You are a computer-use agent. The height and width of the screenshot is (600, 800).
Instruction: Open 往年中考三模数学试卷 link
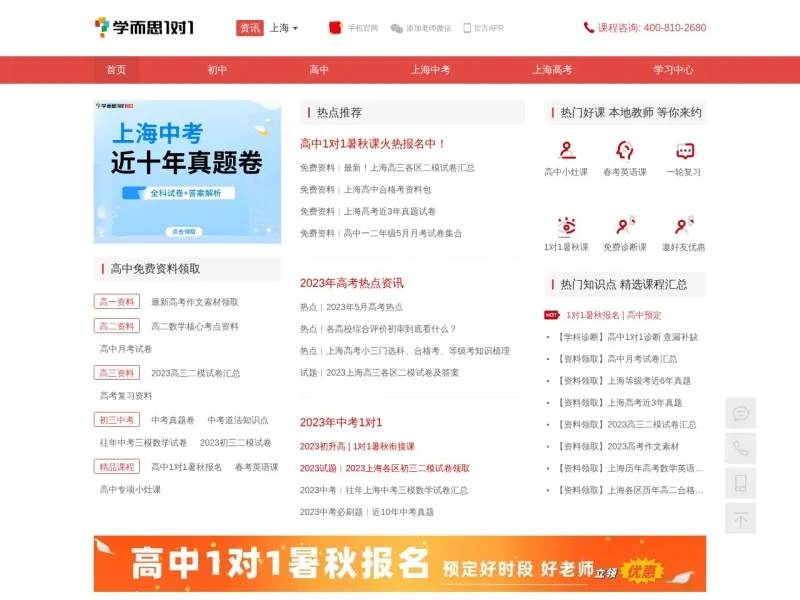(143, 443)
